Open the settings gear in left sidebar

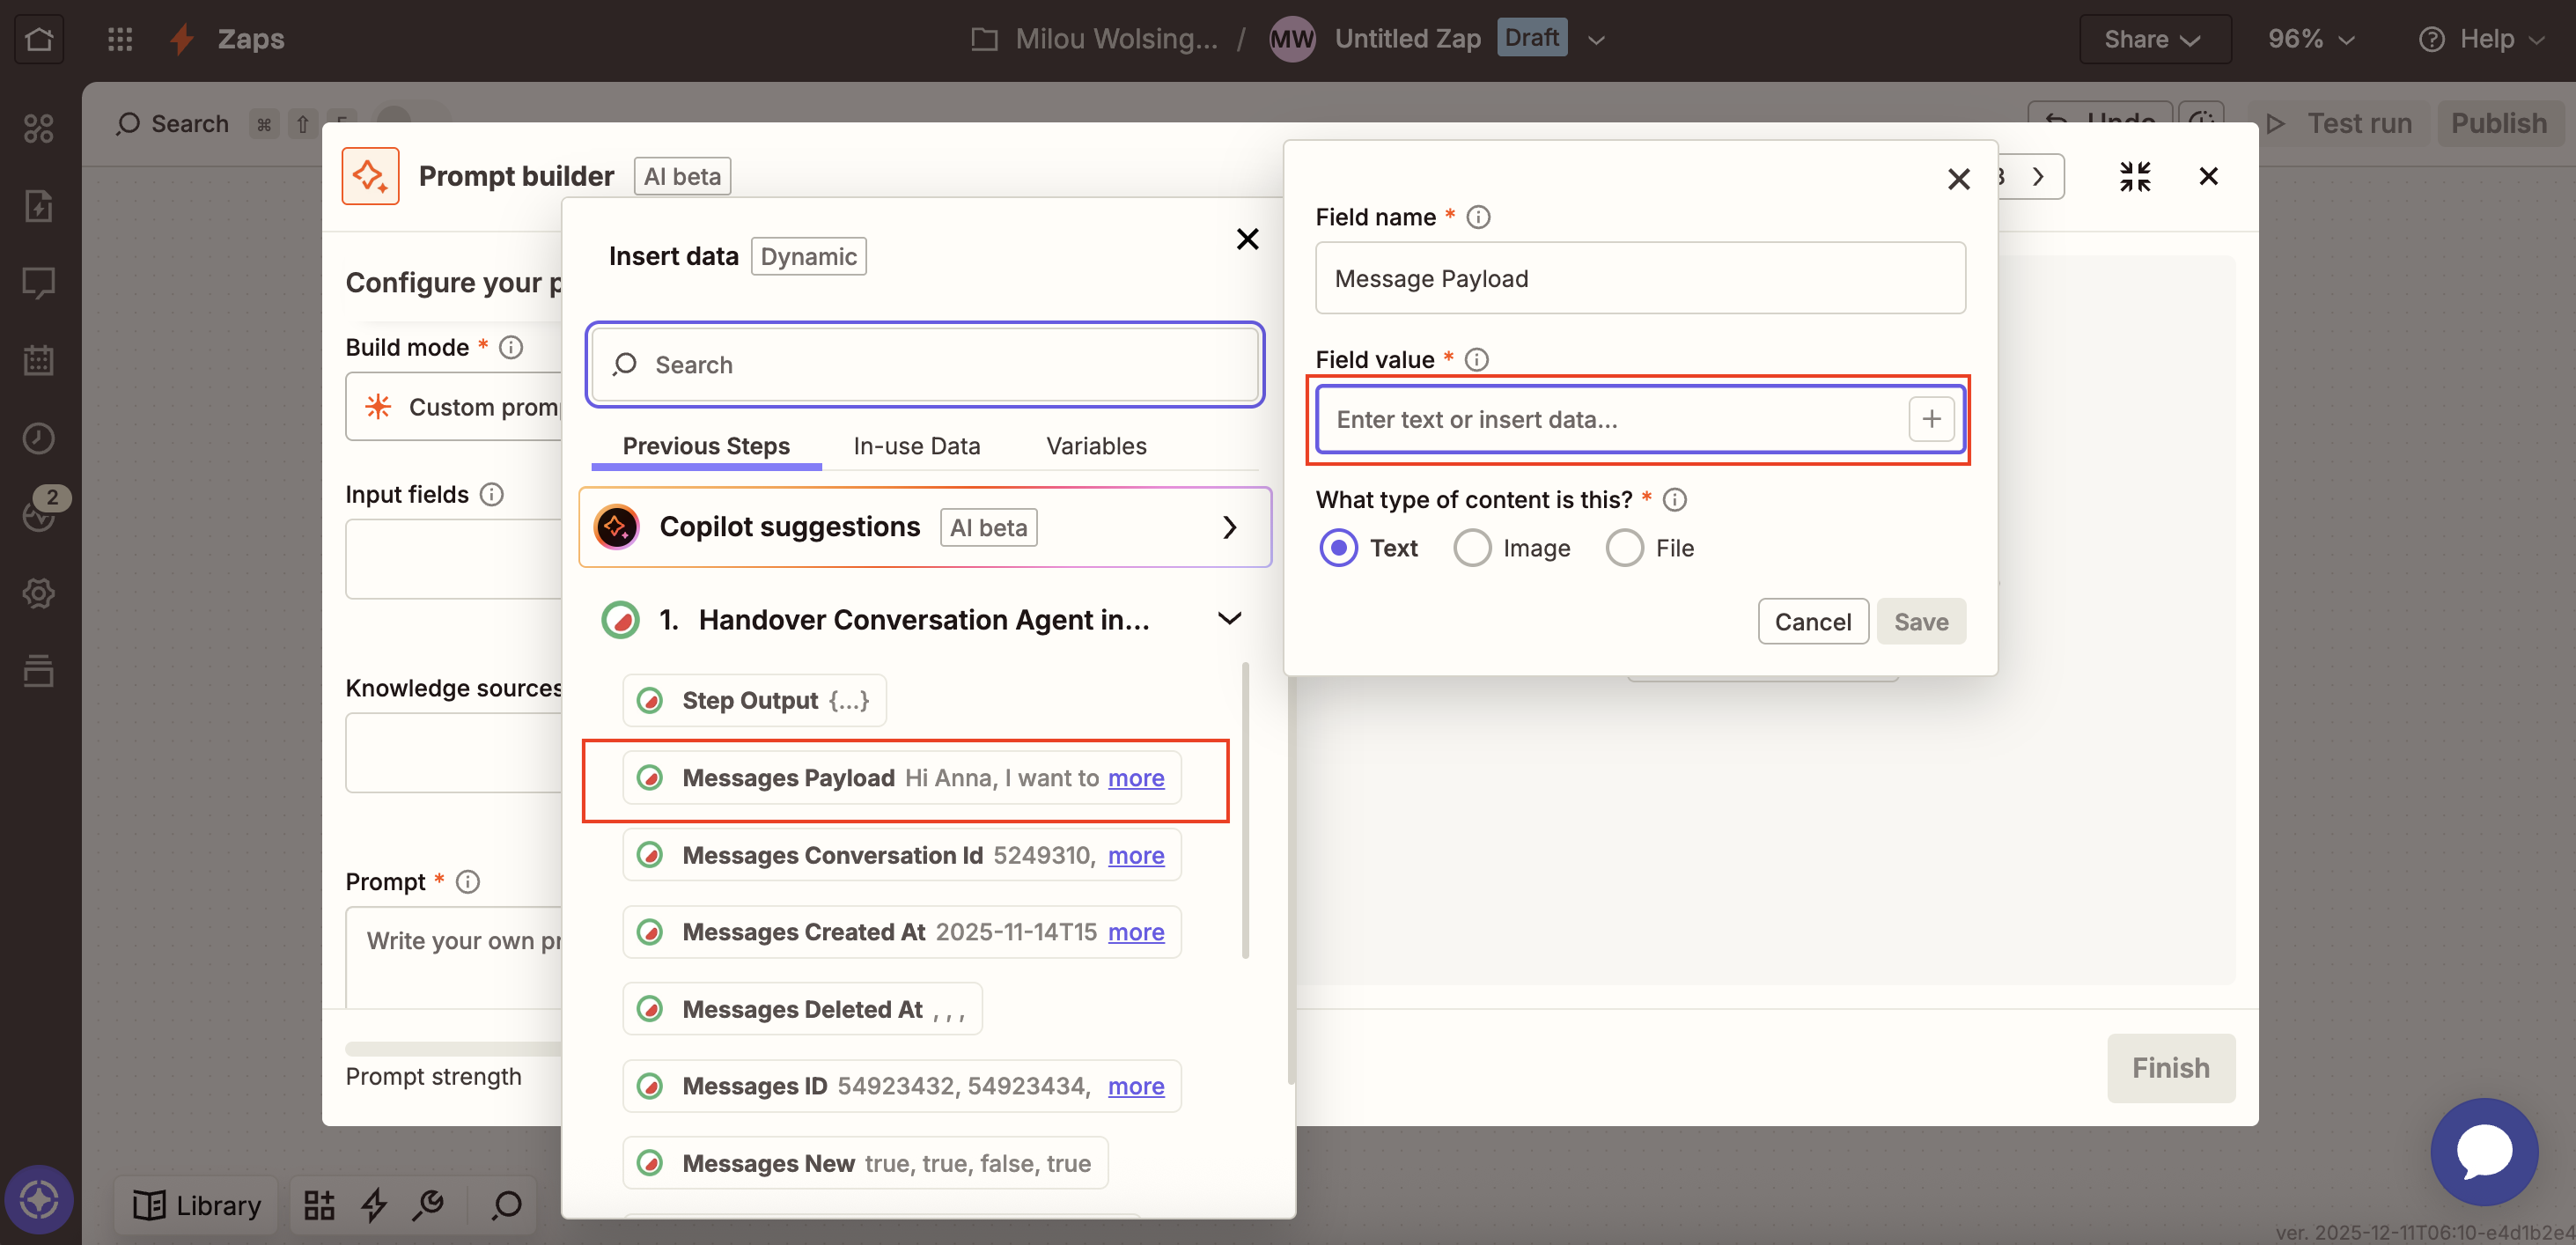[39, 593]
